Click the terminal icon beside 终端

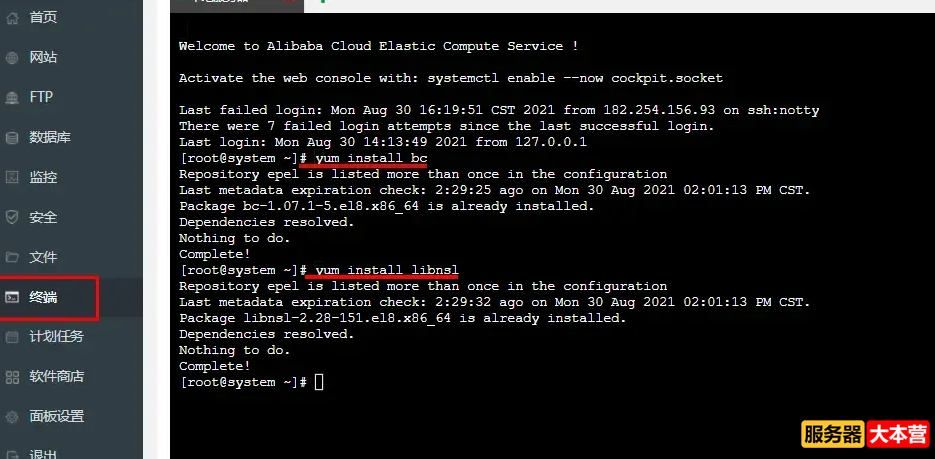pos(12,297)
